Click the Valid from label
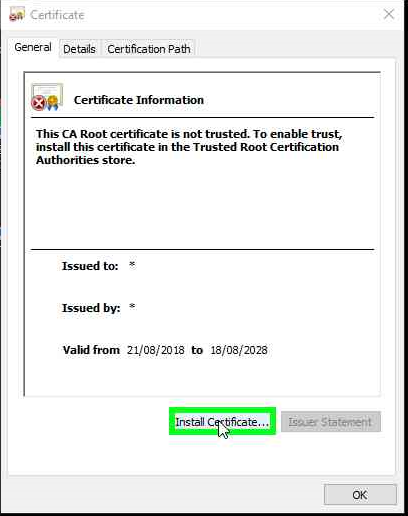The image size is (408, 516). (x=91, y=350)
